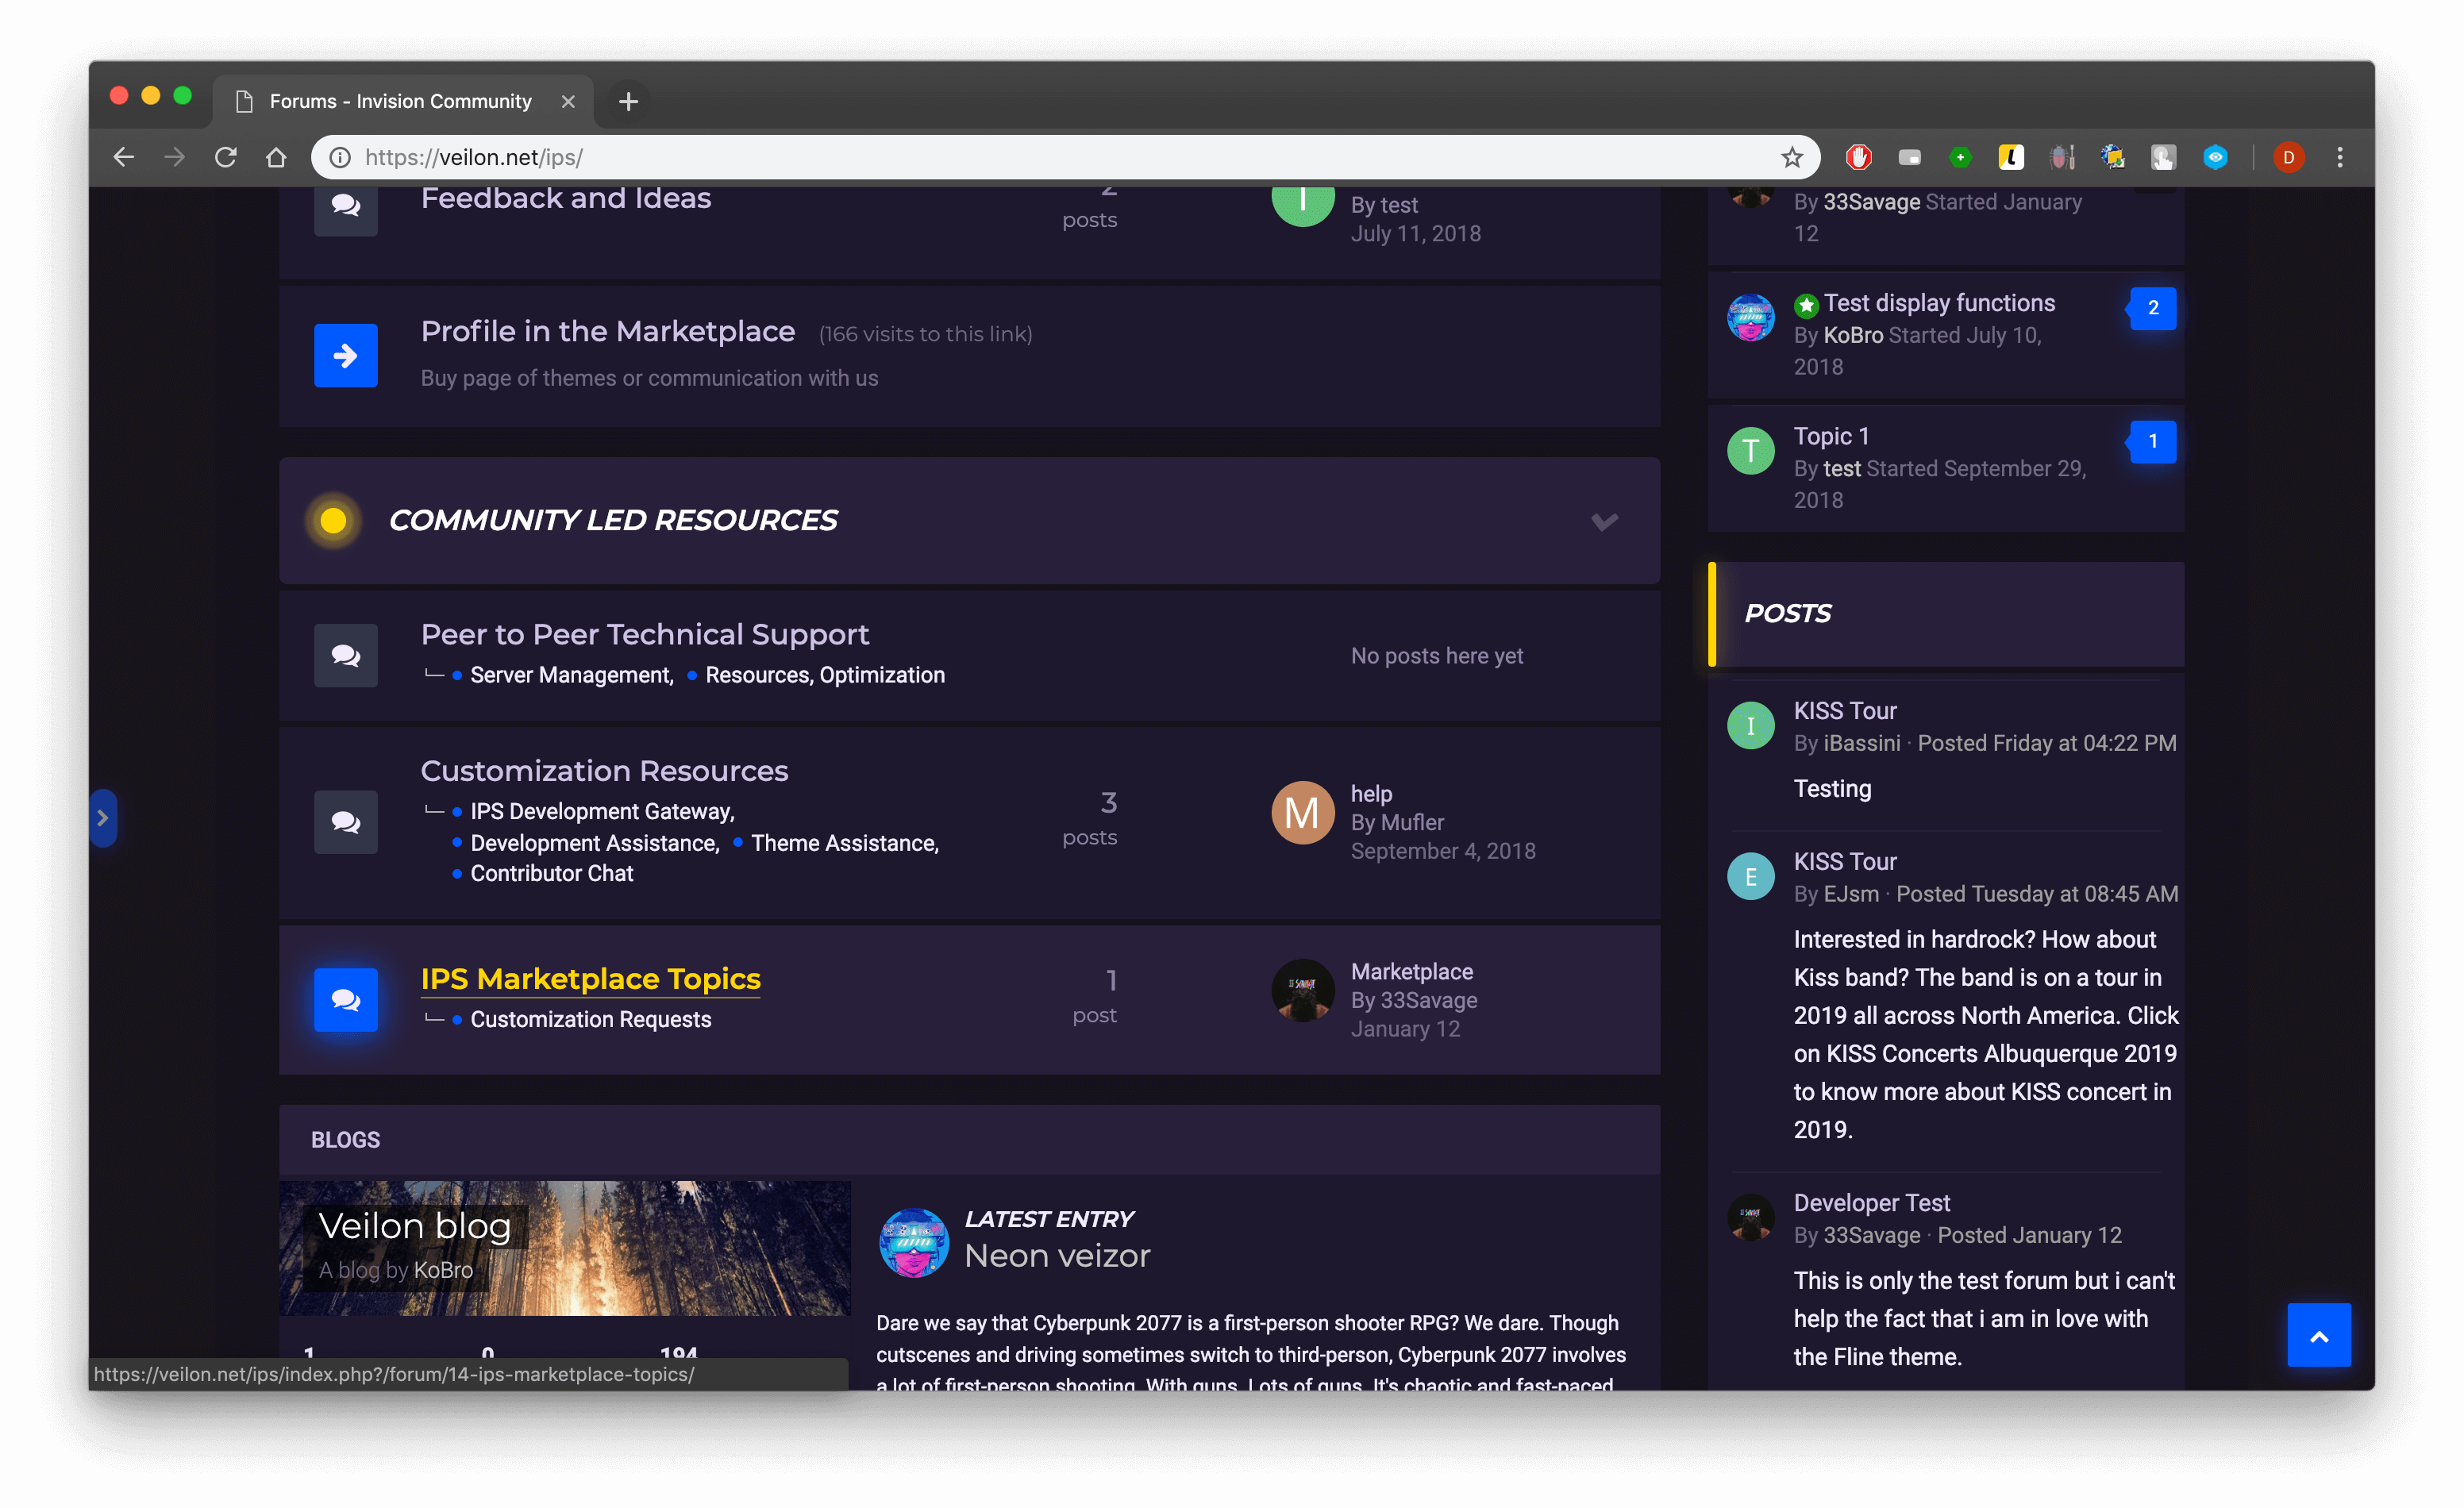Expand the left side drawer arrow

(102, 818)
